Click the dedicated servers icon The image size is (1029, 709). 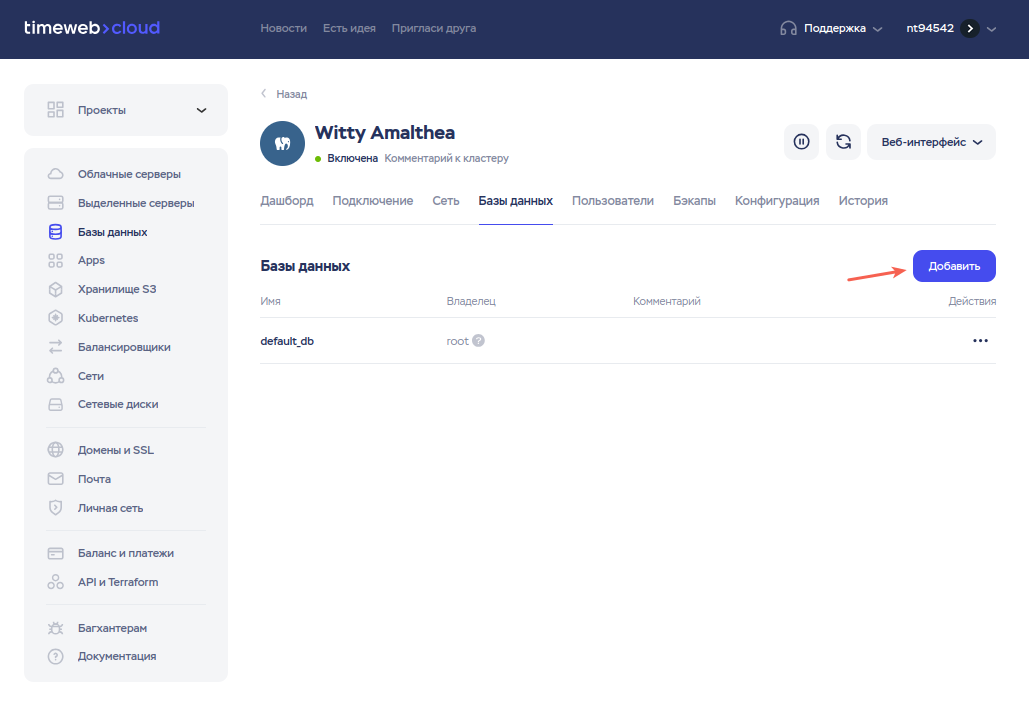(x=56, y=203)
